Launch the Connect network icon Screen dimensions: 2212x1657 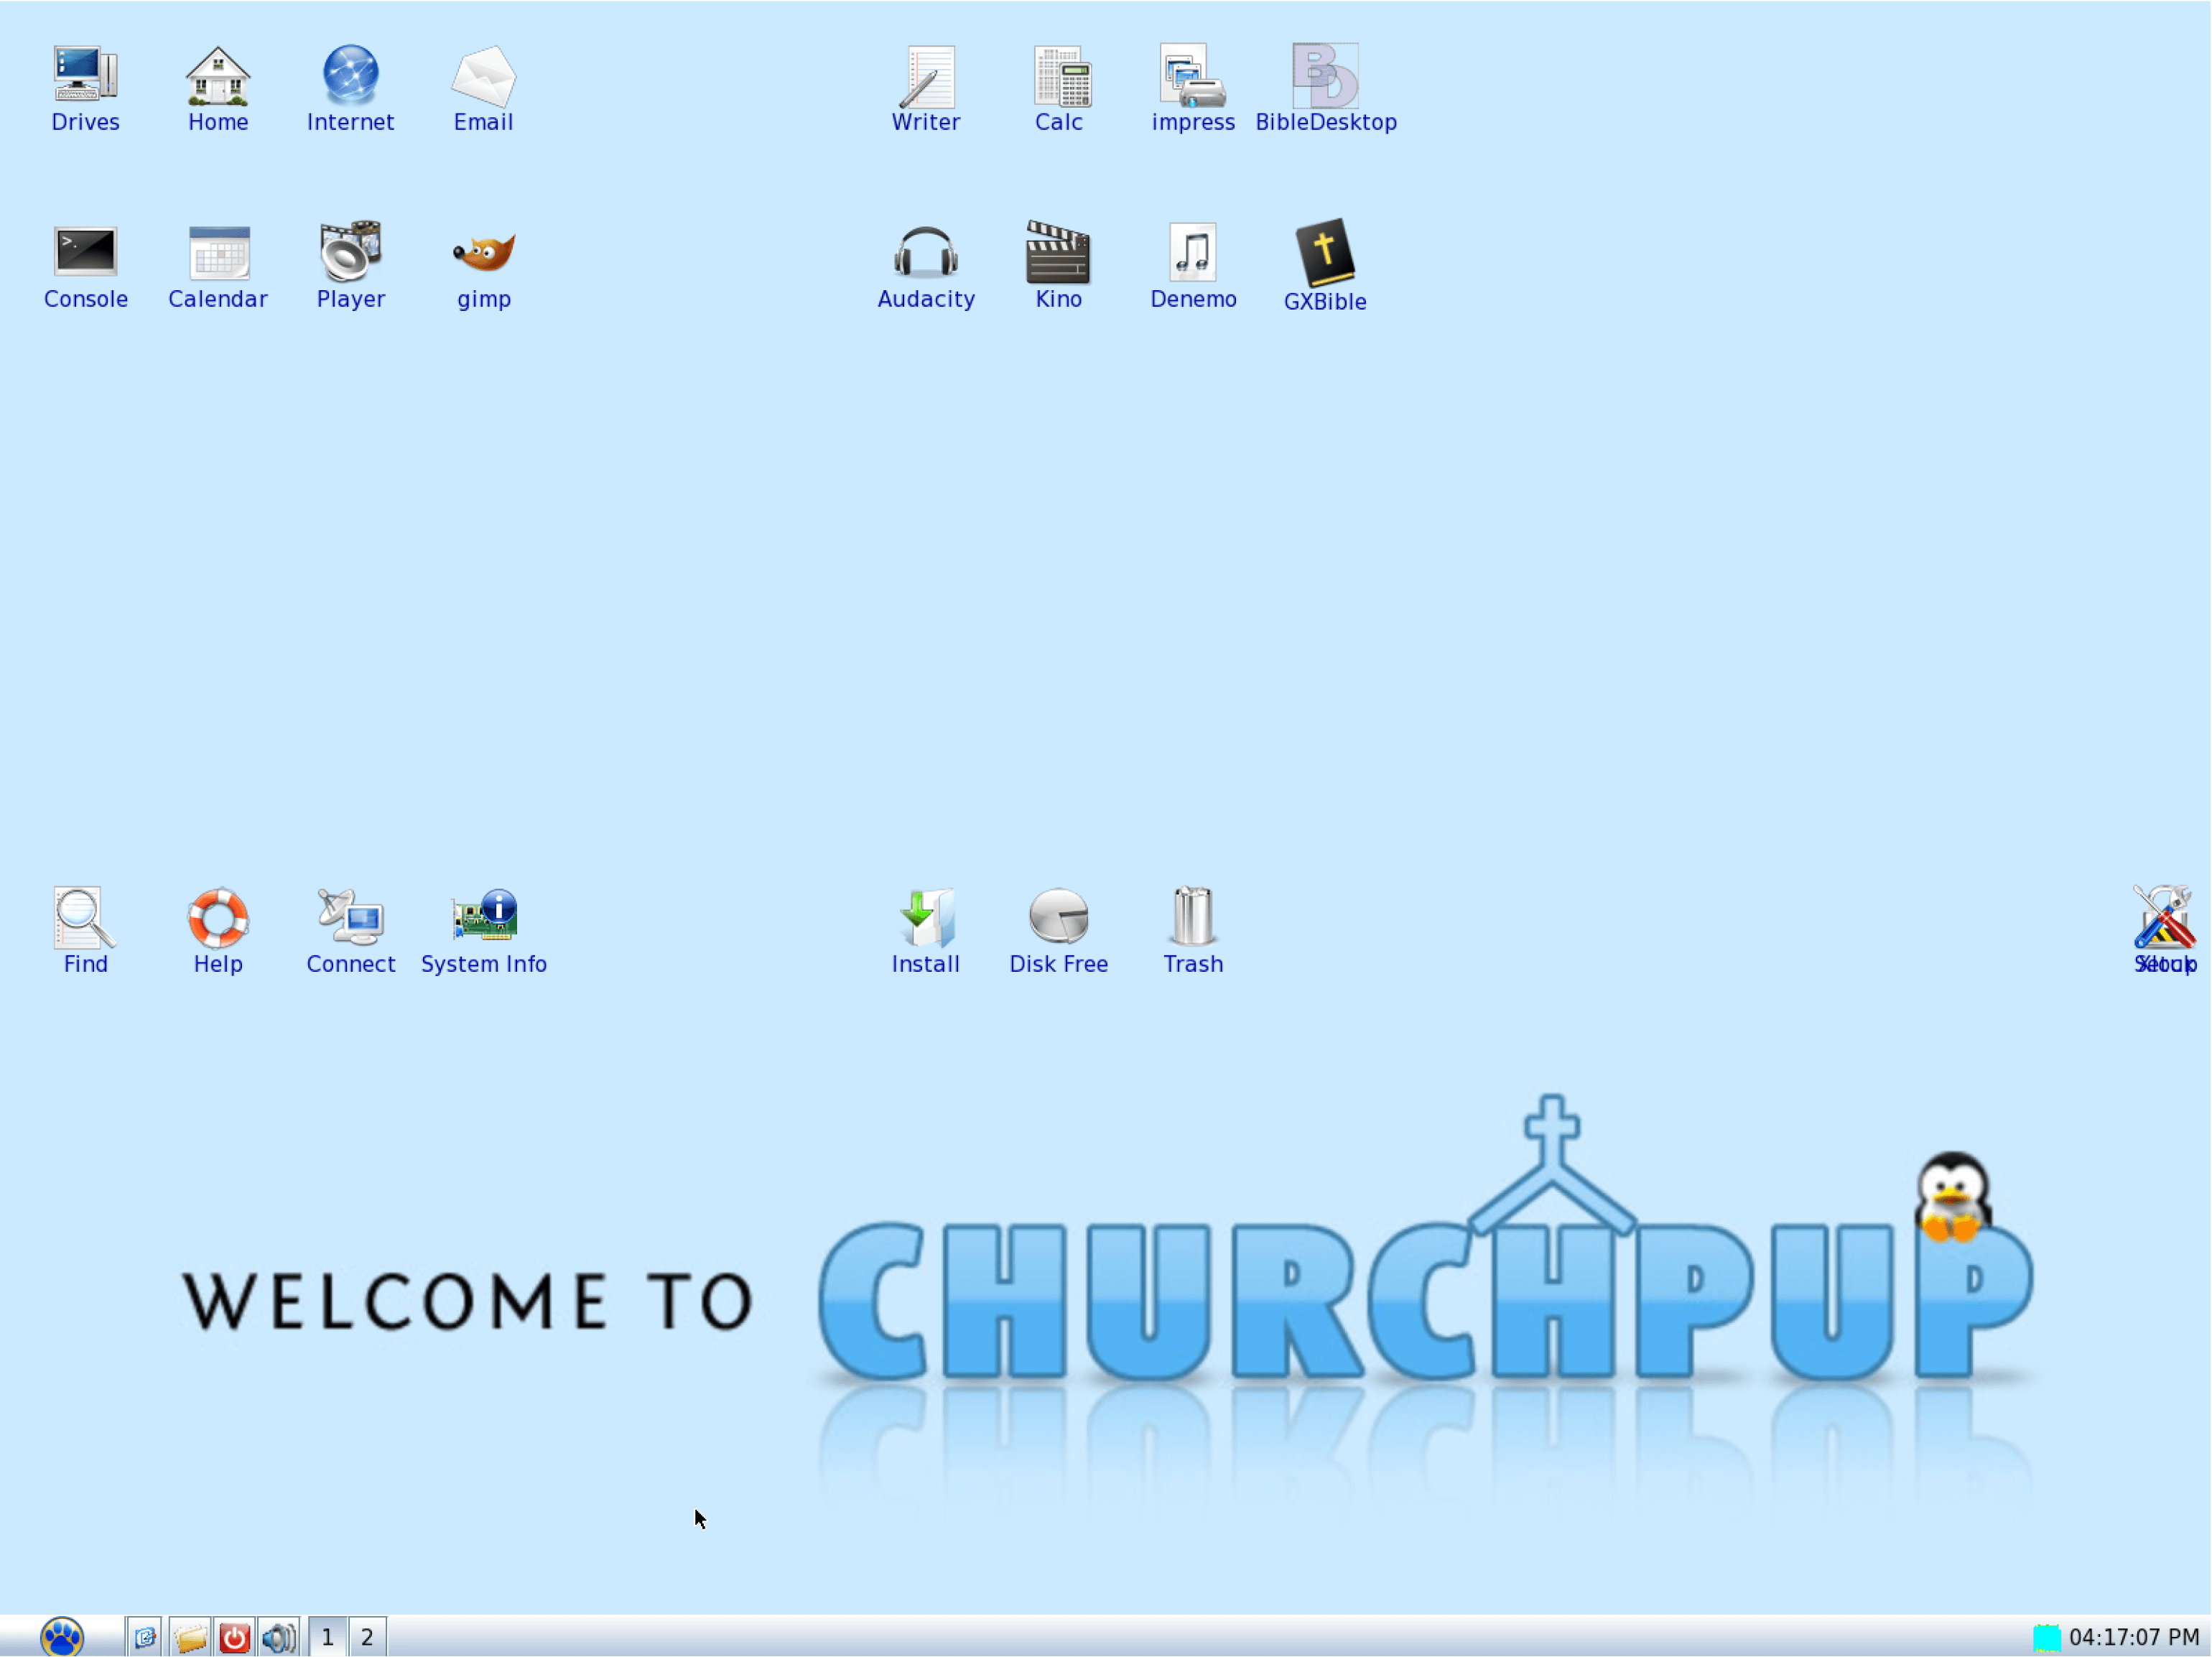350,916
